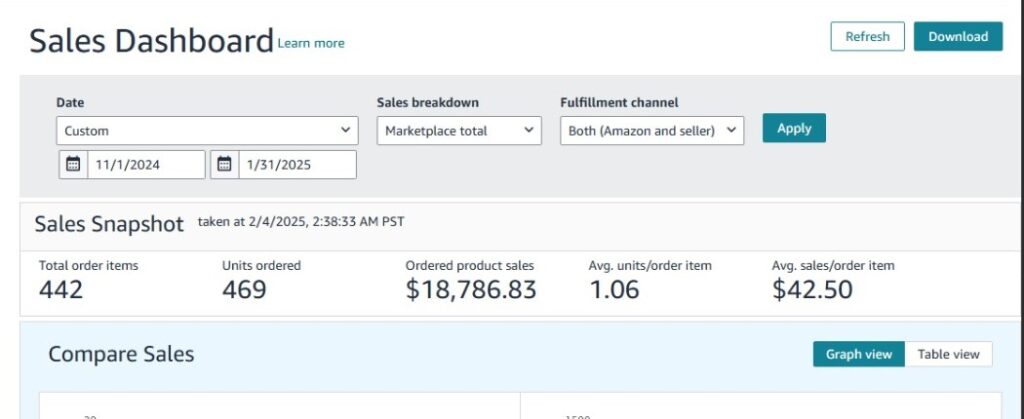1024x419 pixels.
Task: Click the Sales Snapshot timestamp text
Action: (x=301, y=222)
